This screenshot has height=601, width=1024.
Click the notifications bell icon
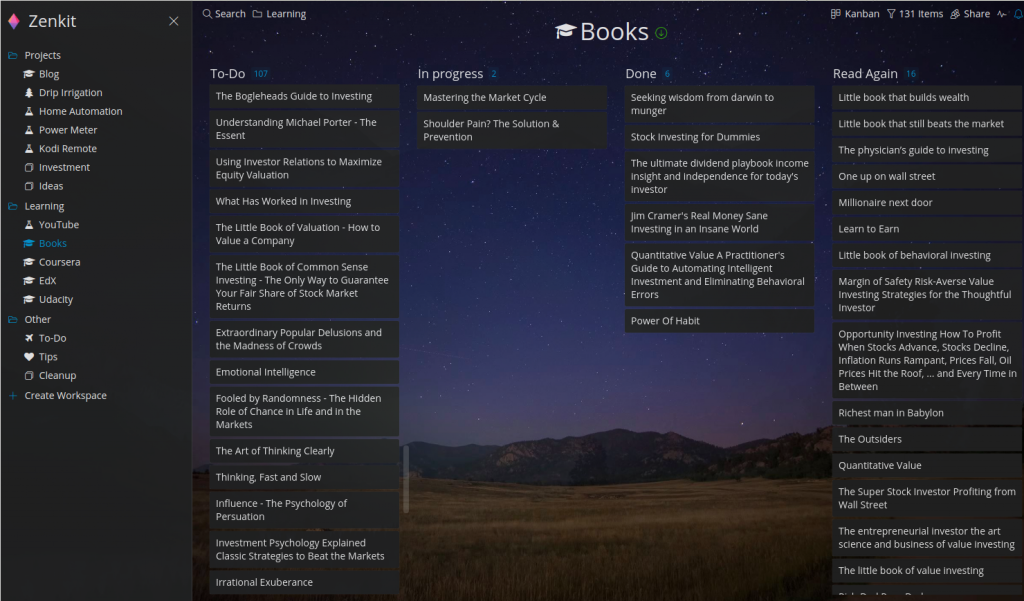(1019, 14)
